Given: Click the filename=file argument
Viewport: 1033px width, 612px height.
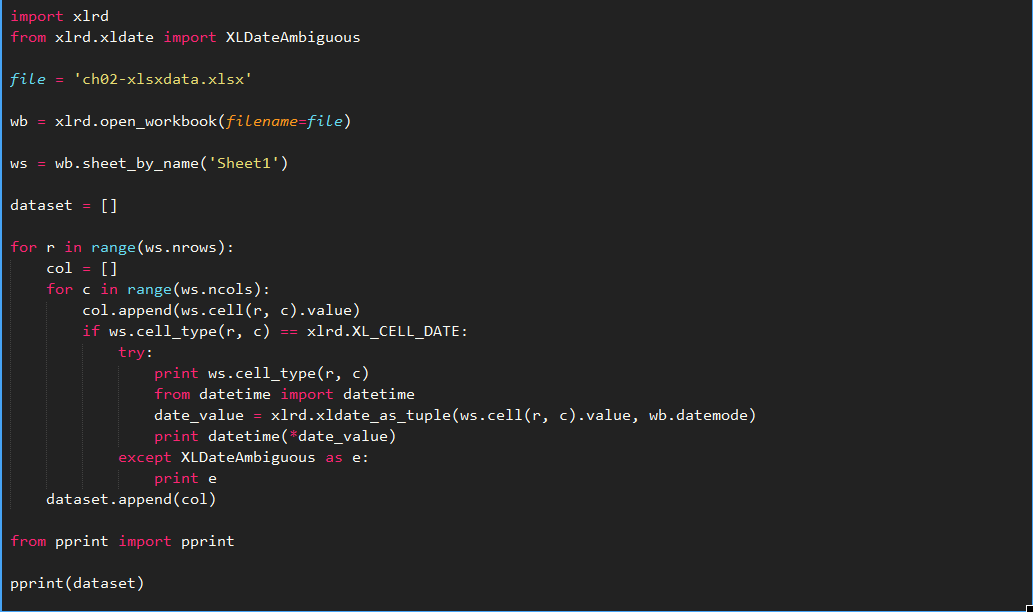Looking at the screenshot, I should point(284,121).
